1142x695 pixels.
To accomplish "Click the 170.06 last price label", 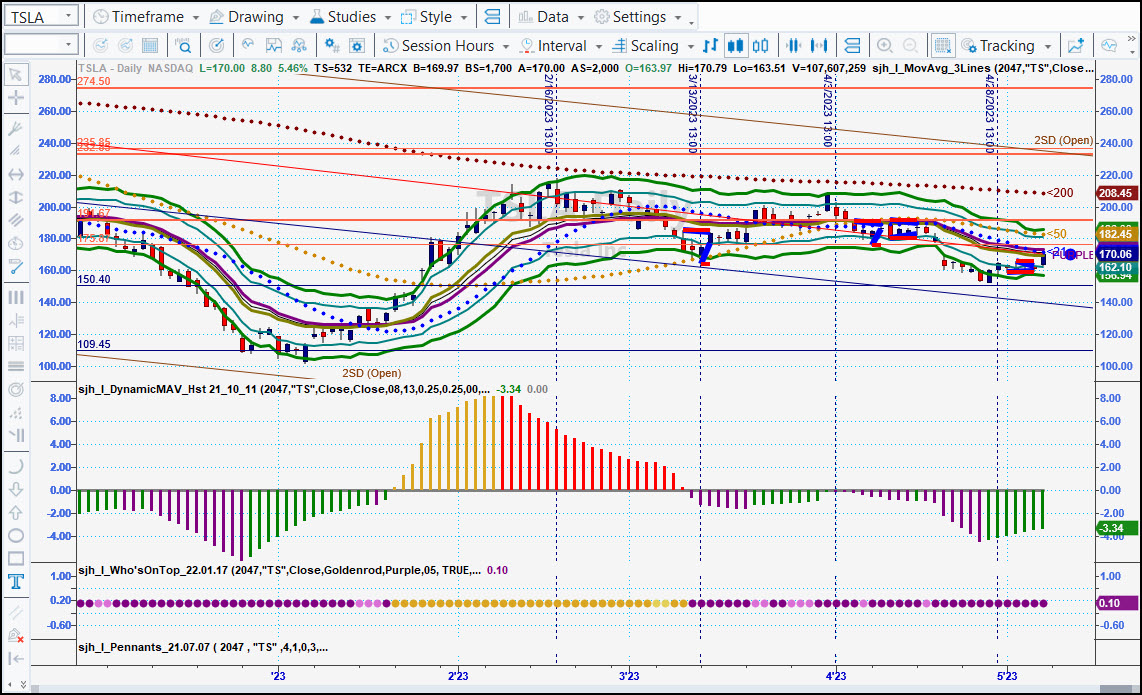I will pos(1116,254).
